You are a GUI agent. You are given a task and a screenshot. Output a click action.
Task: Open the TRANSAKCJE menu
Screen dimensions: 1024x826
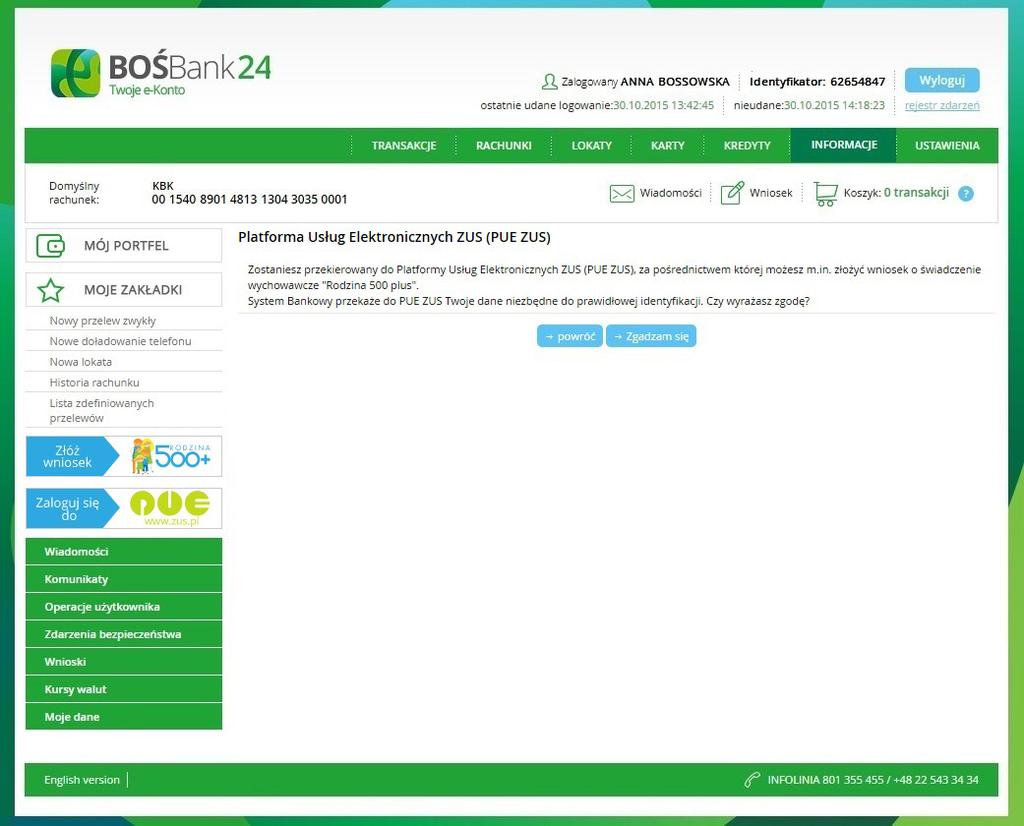pos(404,146)
